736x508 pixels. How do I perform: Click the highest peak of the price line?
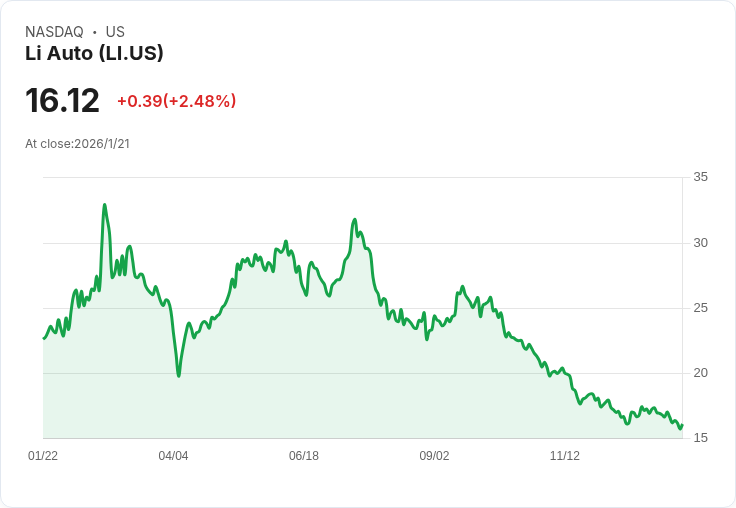[x=104, y=205]
